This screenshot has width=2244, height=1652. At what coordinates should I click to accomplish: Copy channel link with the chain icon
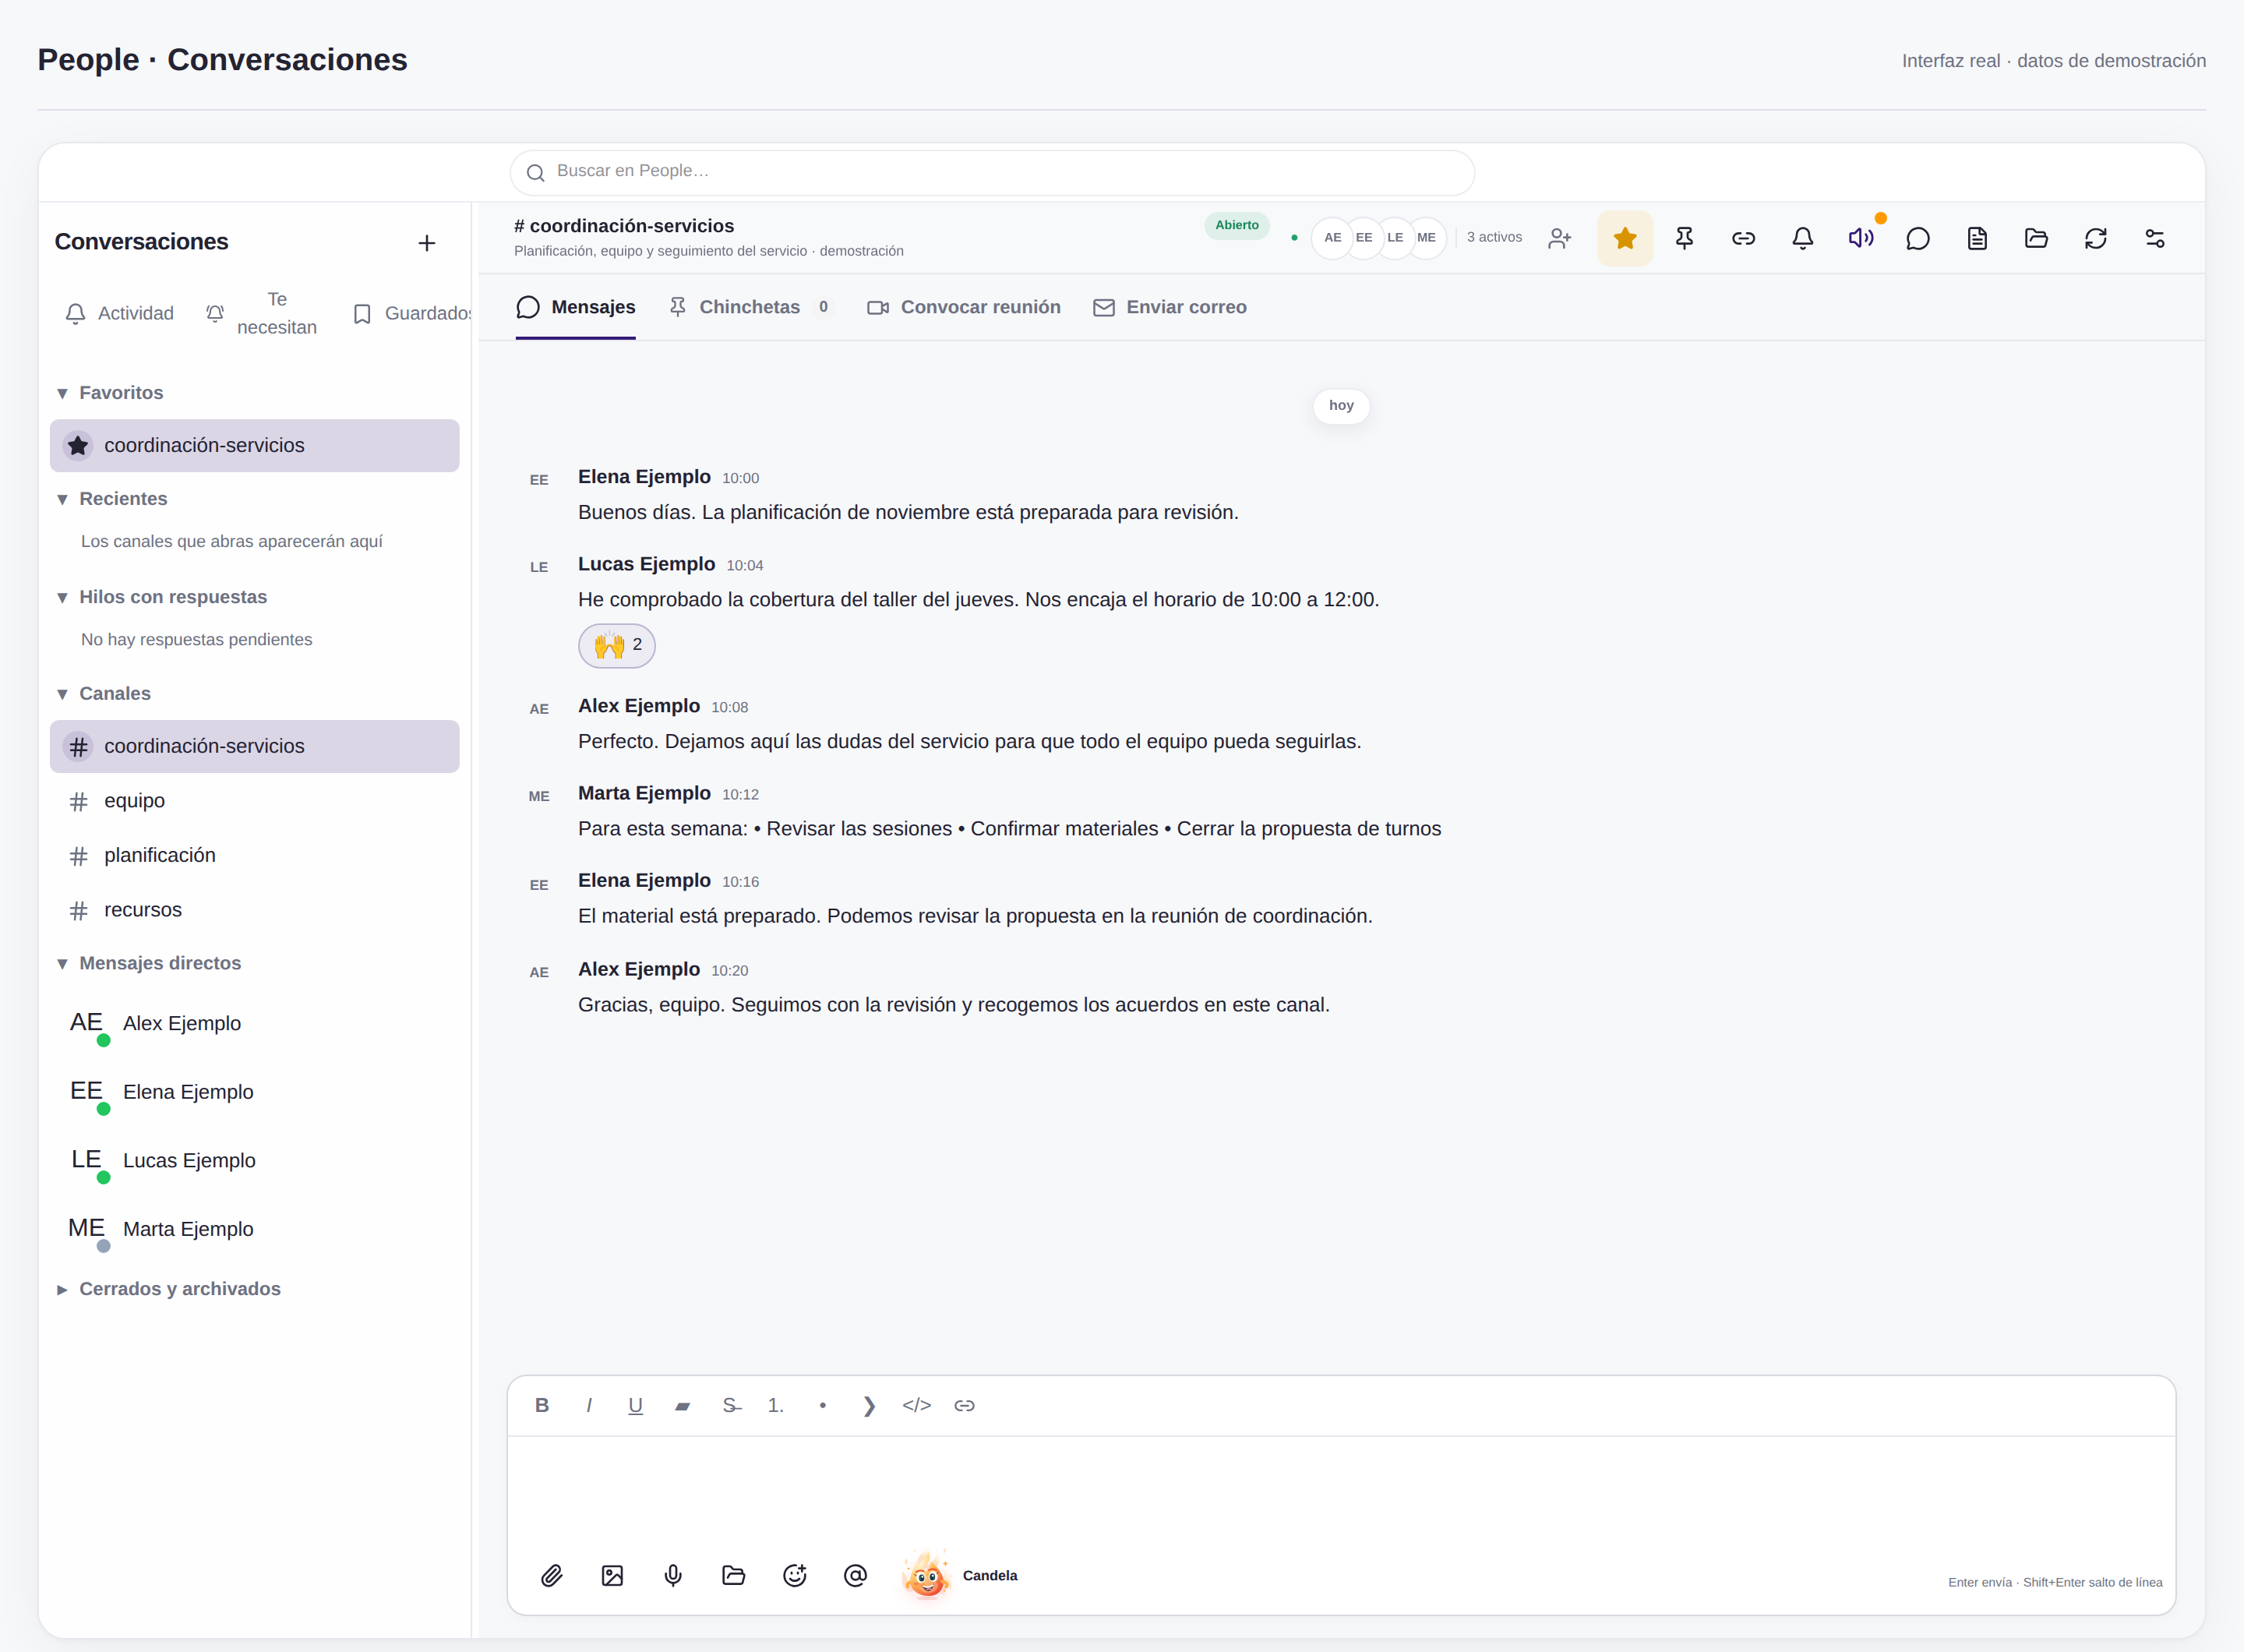tap(1743, 238)
